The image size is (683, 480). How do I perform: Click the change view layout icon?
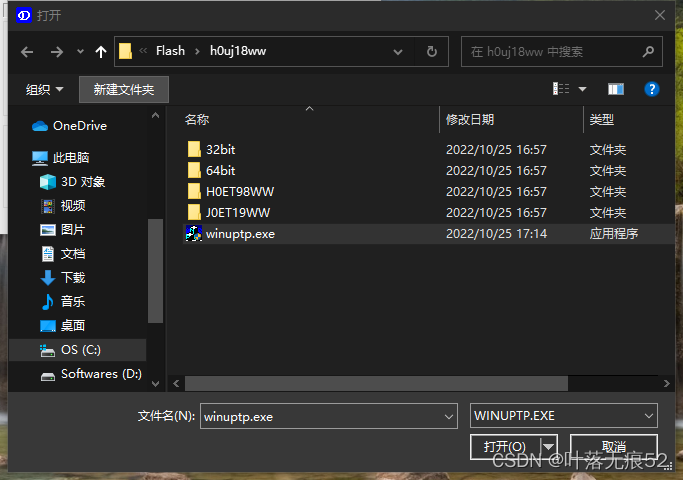(x=561, y=89)
